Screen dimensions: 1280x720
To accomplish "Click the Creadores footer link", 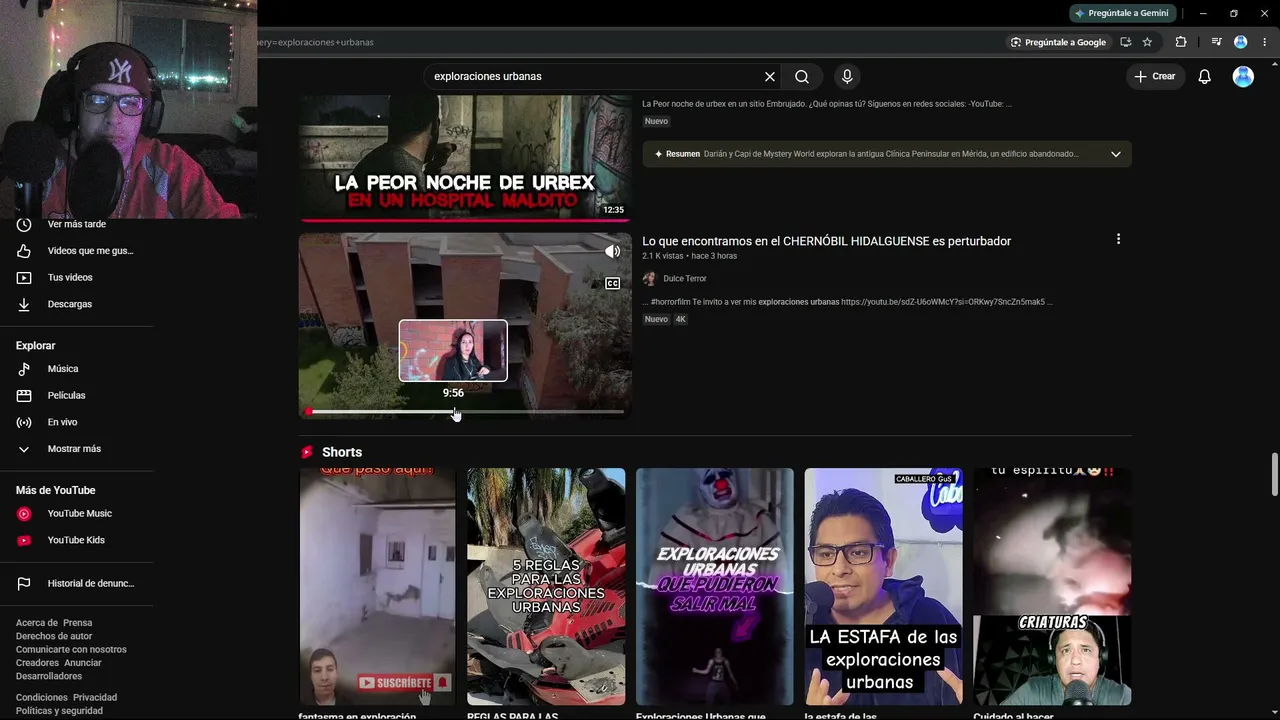I will coord(38,663).
